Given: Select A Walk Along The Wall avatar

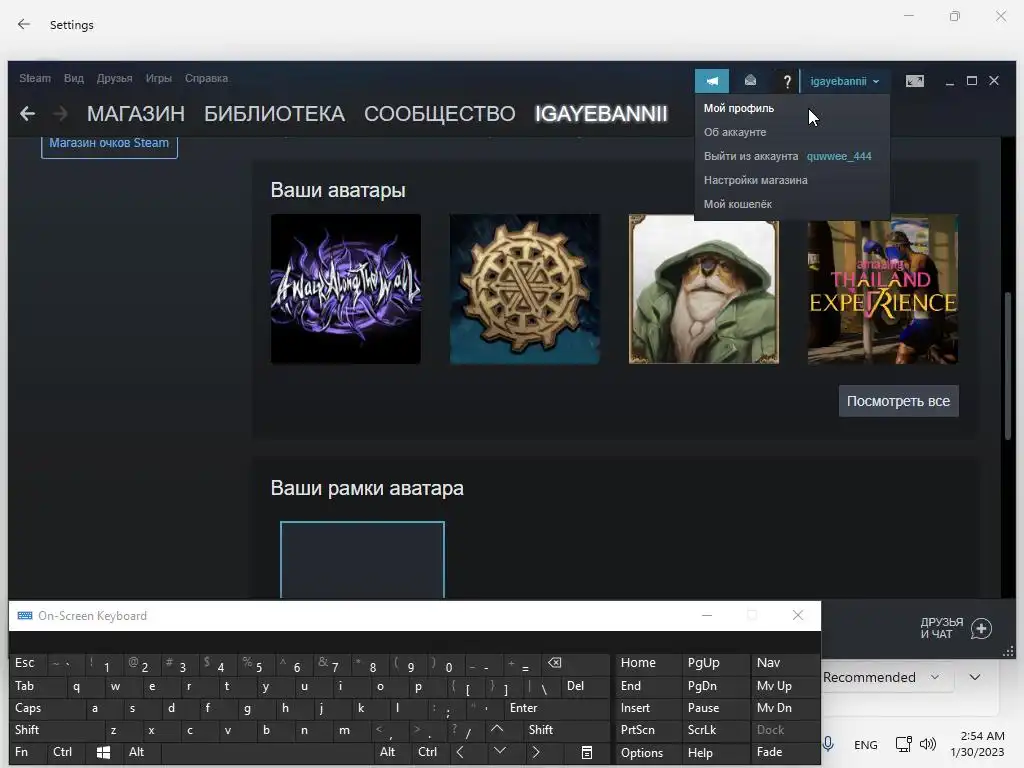Looking at the screenshot, I should [345, 289].
